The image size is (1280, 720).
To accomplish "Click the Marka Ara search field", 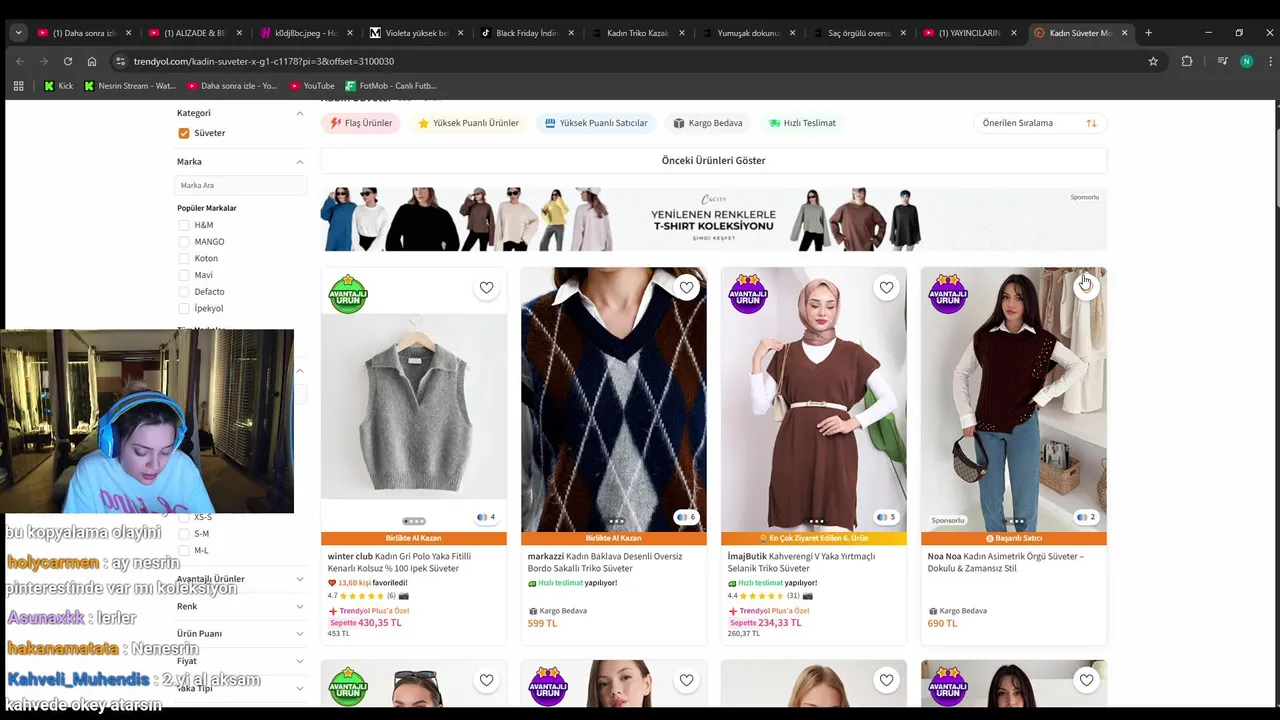I will coord(241,185).
